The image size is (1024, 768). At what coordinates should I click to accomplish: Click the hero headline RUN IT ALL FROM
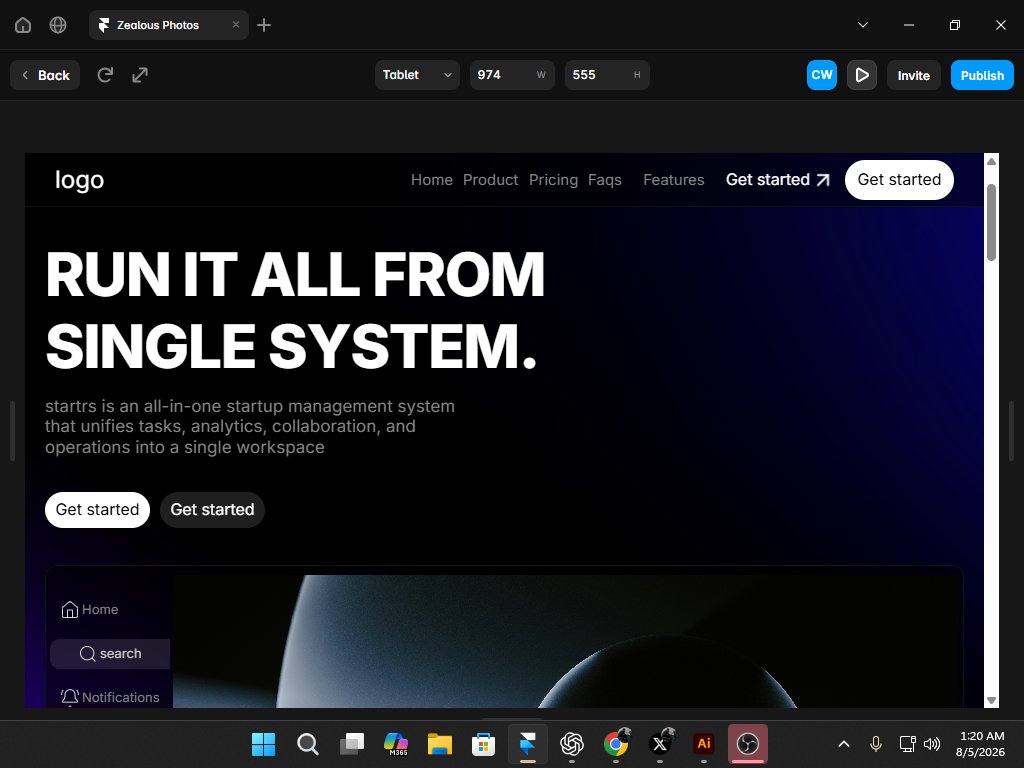(x=295, y=274)
